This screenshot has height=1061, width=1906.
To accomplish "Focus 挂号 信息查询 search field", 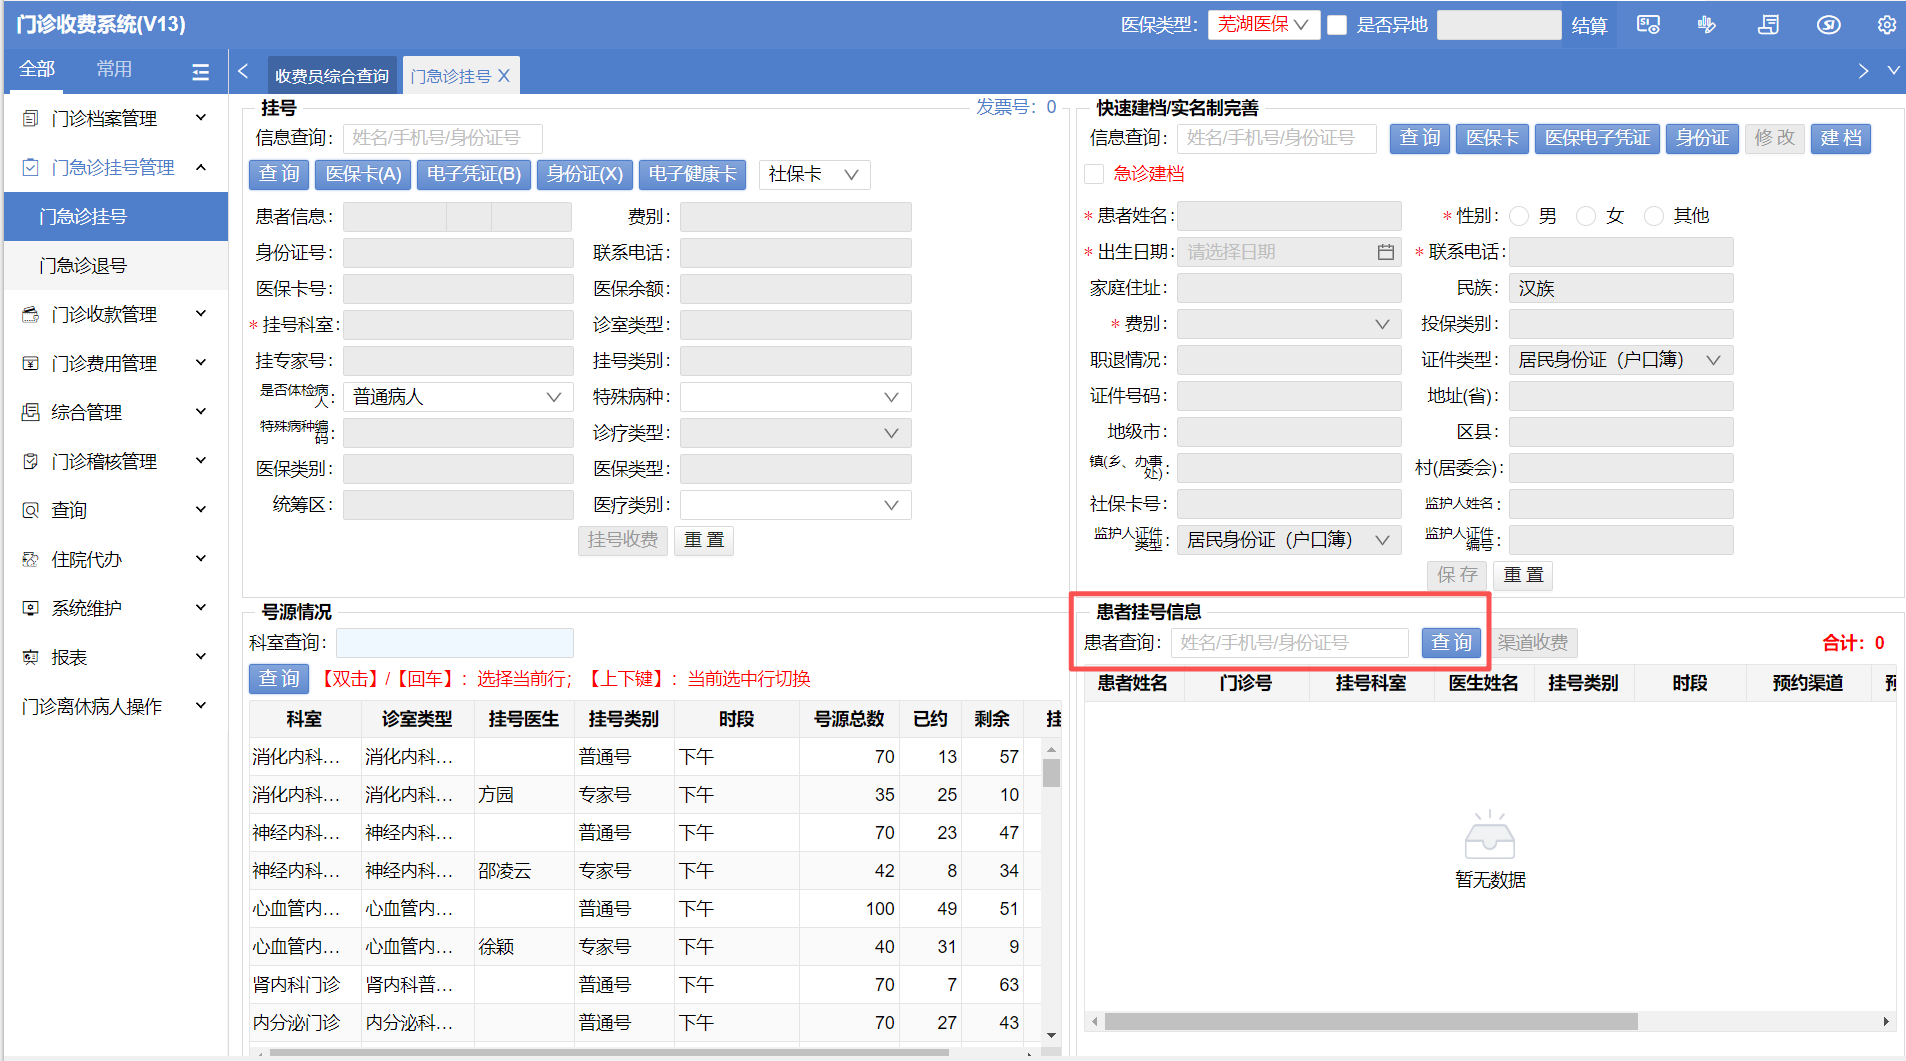I will click(443, 138).
